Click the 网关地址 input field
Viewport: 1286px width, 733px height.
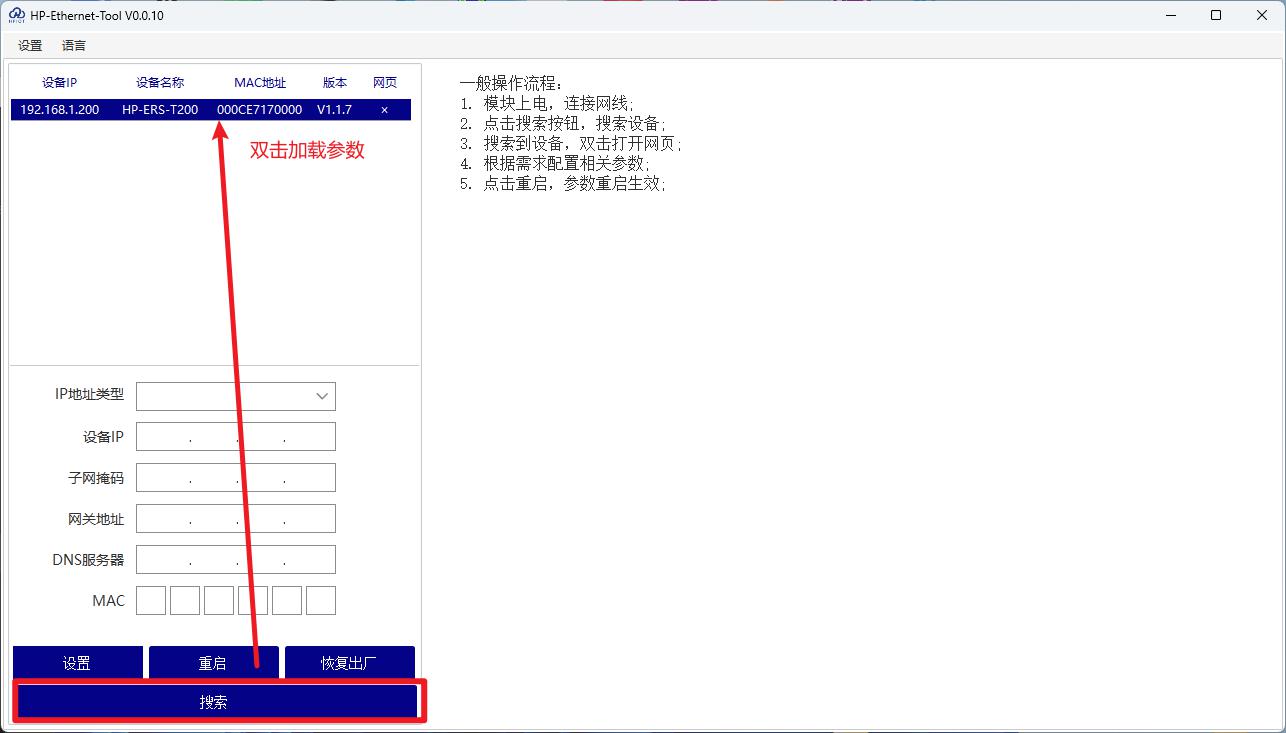point(235,518)
